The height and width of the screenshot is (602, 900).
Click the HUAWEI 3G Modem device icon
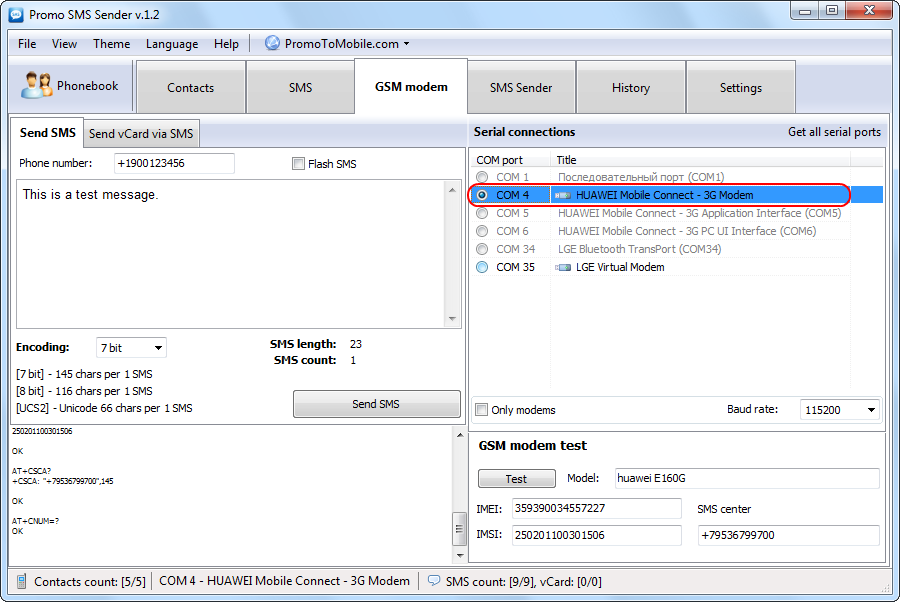click(x=563, y=195)
